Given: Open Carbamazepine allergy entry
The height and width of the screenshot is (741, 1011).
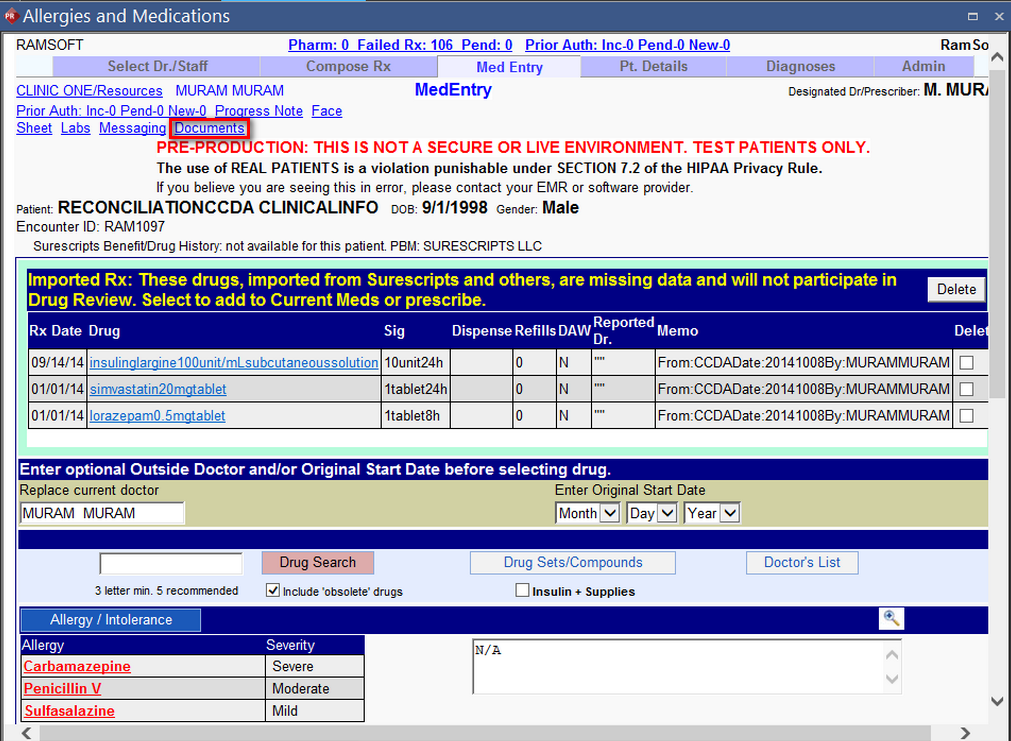Looking at the screenshot, I should pos(77,667).
